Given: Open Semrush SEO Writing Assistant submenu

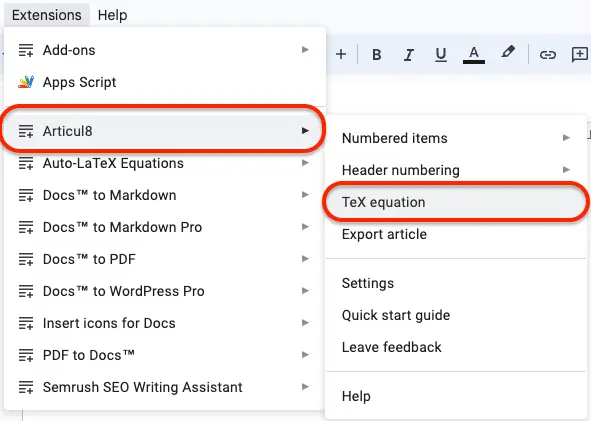Looking at the screenshot, I should pyautogui.click(x=164, y=387).
